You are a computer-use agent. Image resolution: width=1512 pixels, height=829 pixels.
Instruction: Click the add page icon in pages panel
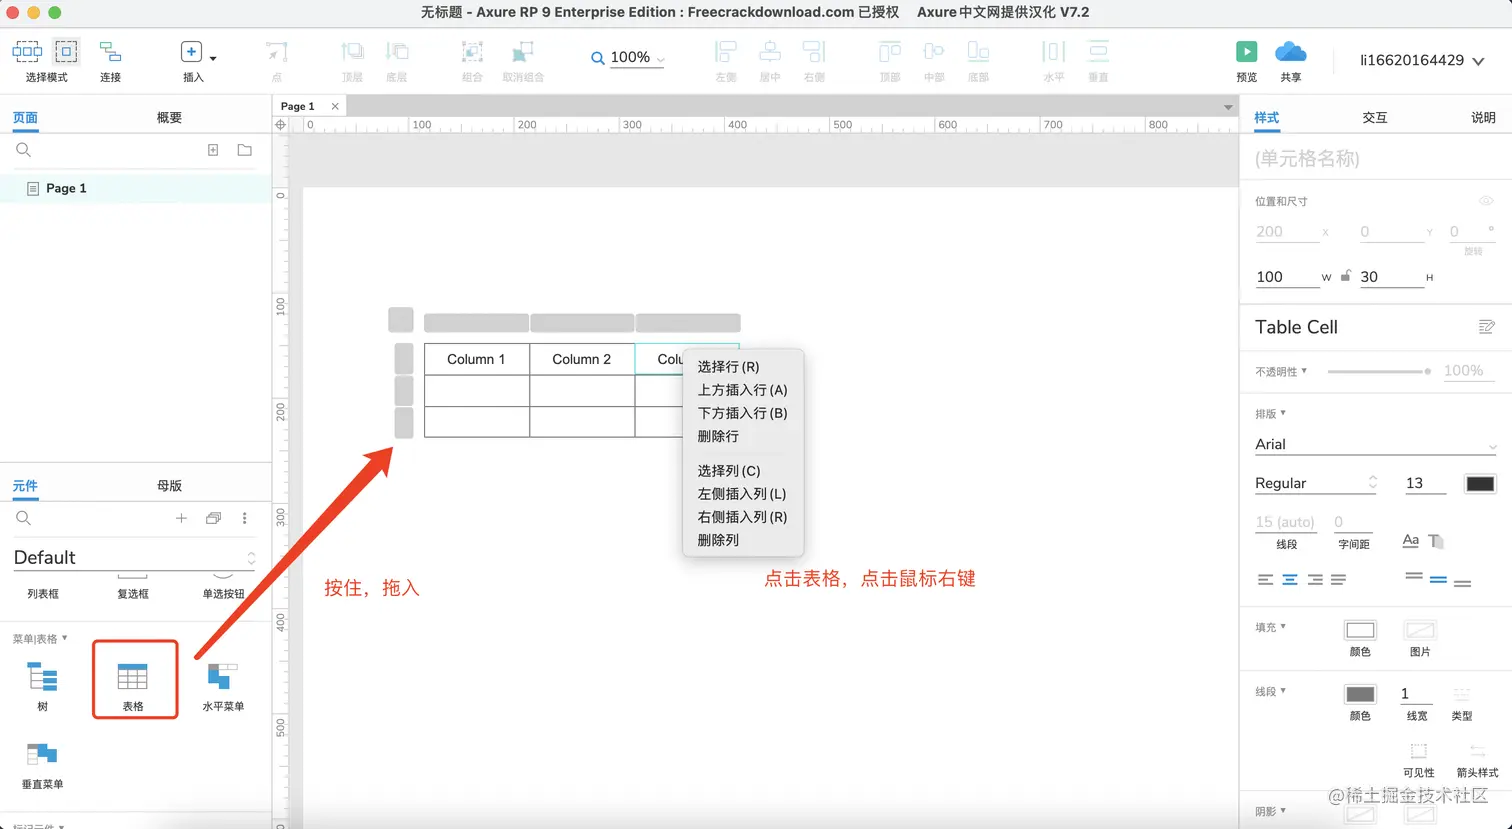point(213,150)
